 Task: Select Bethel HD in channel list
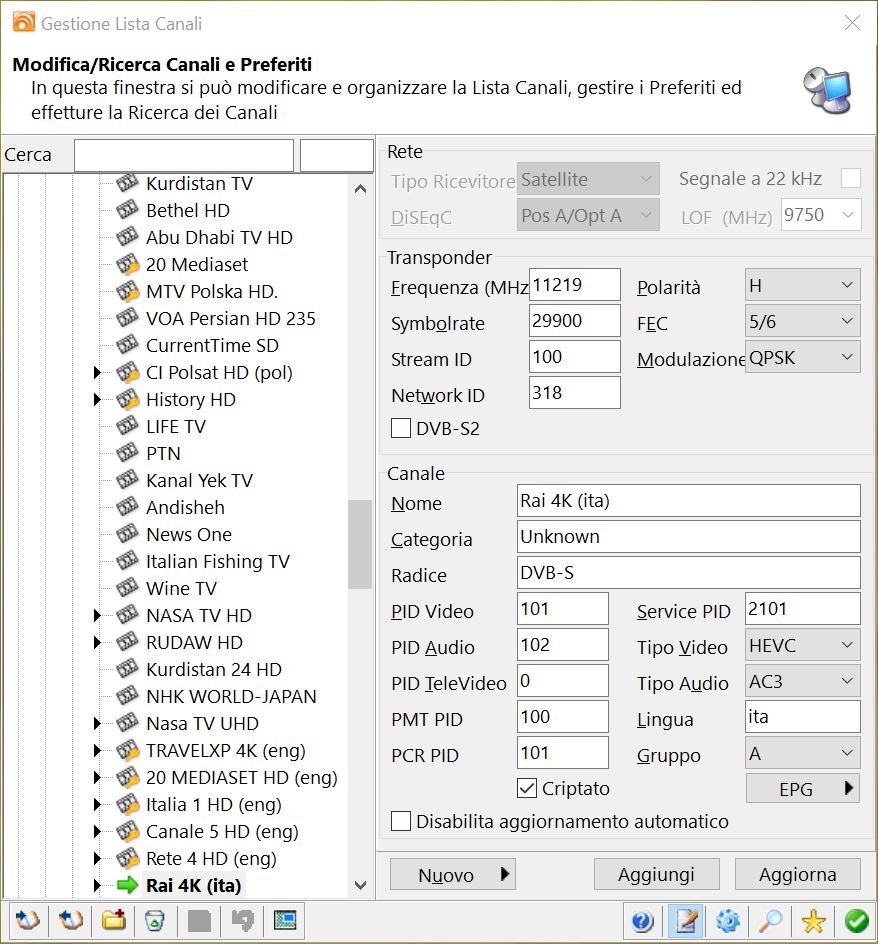(188, 210)
